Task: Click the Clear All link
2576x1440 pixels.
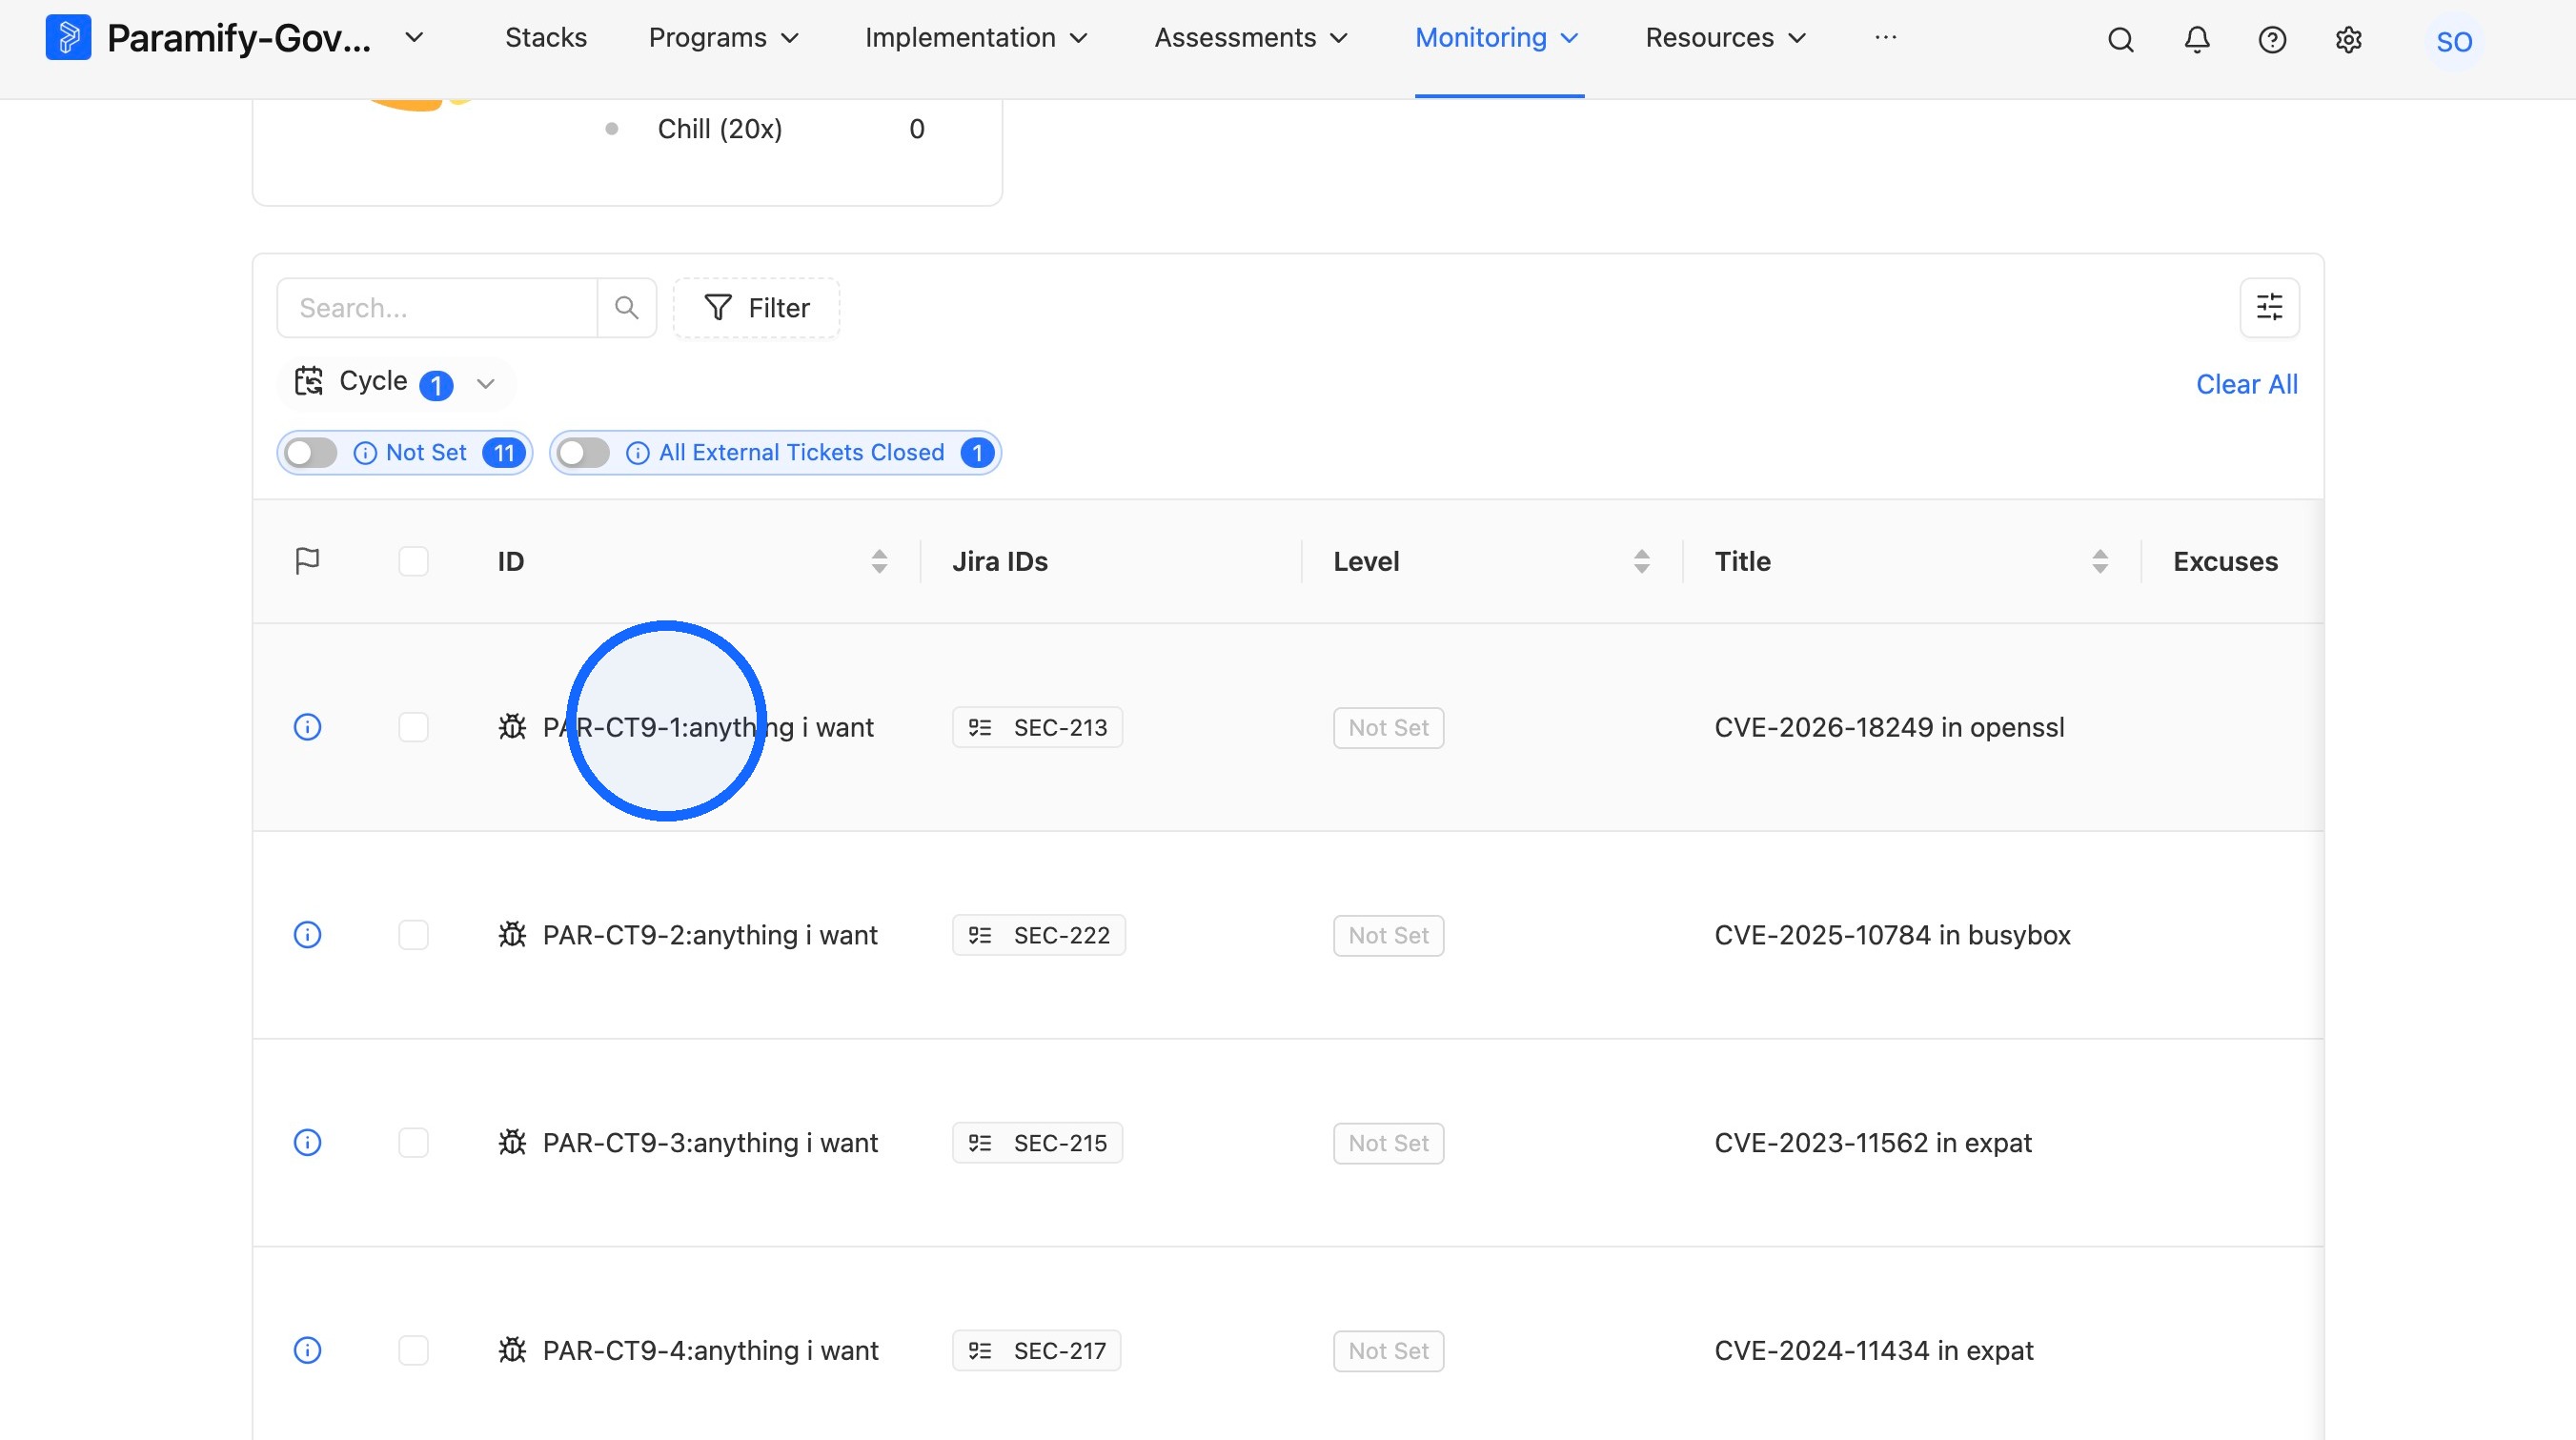Action: 2246,384
